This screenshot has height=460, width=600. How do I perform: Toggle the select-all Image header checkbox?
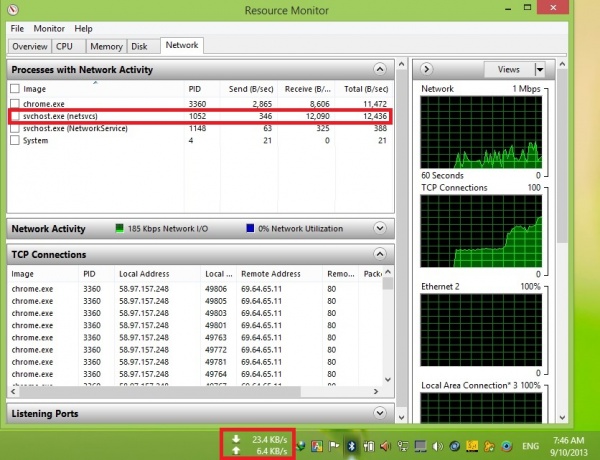[15, 89]
